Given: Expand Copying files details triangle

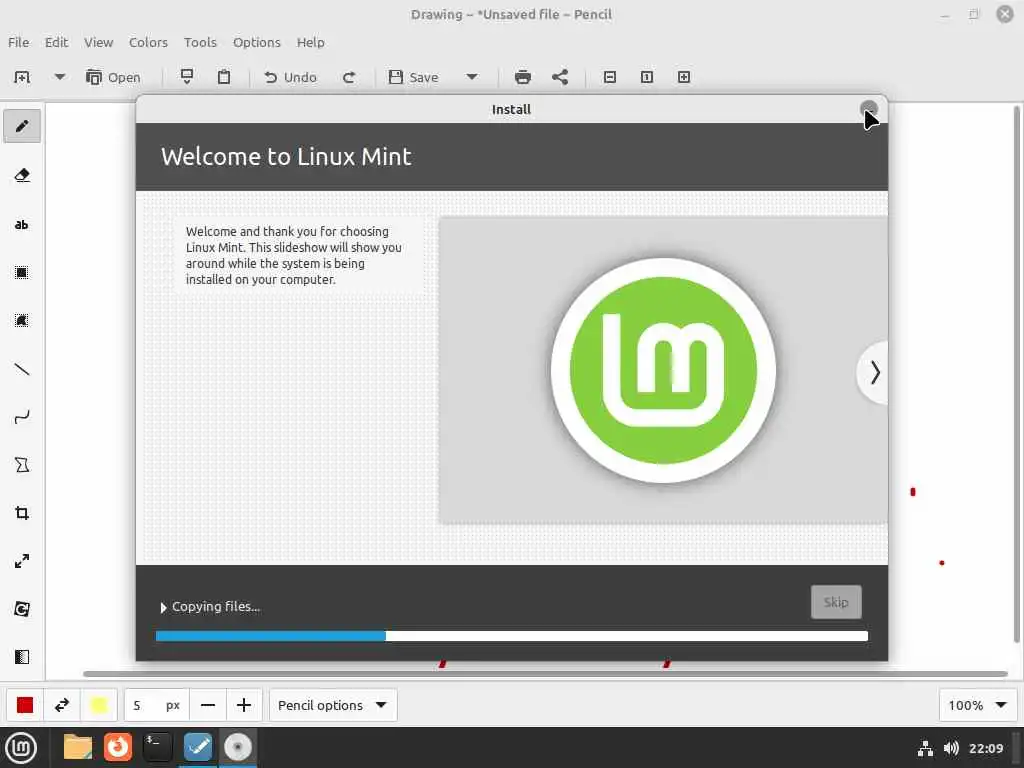Looking at the screenshot, I should (163, 607).
